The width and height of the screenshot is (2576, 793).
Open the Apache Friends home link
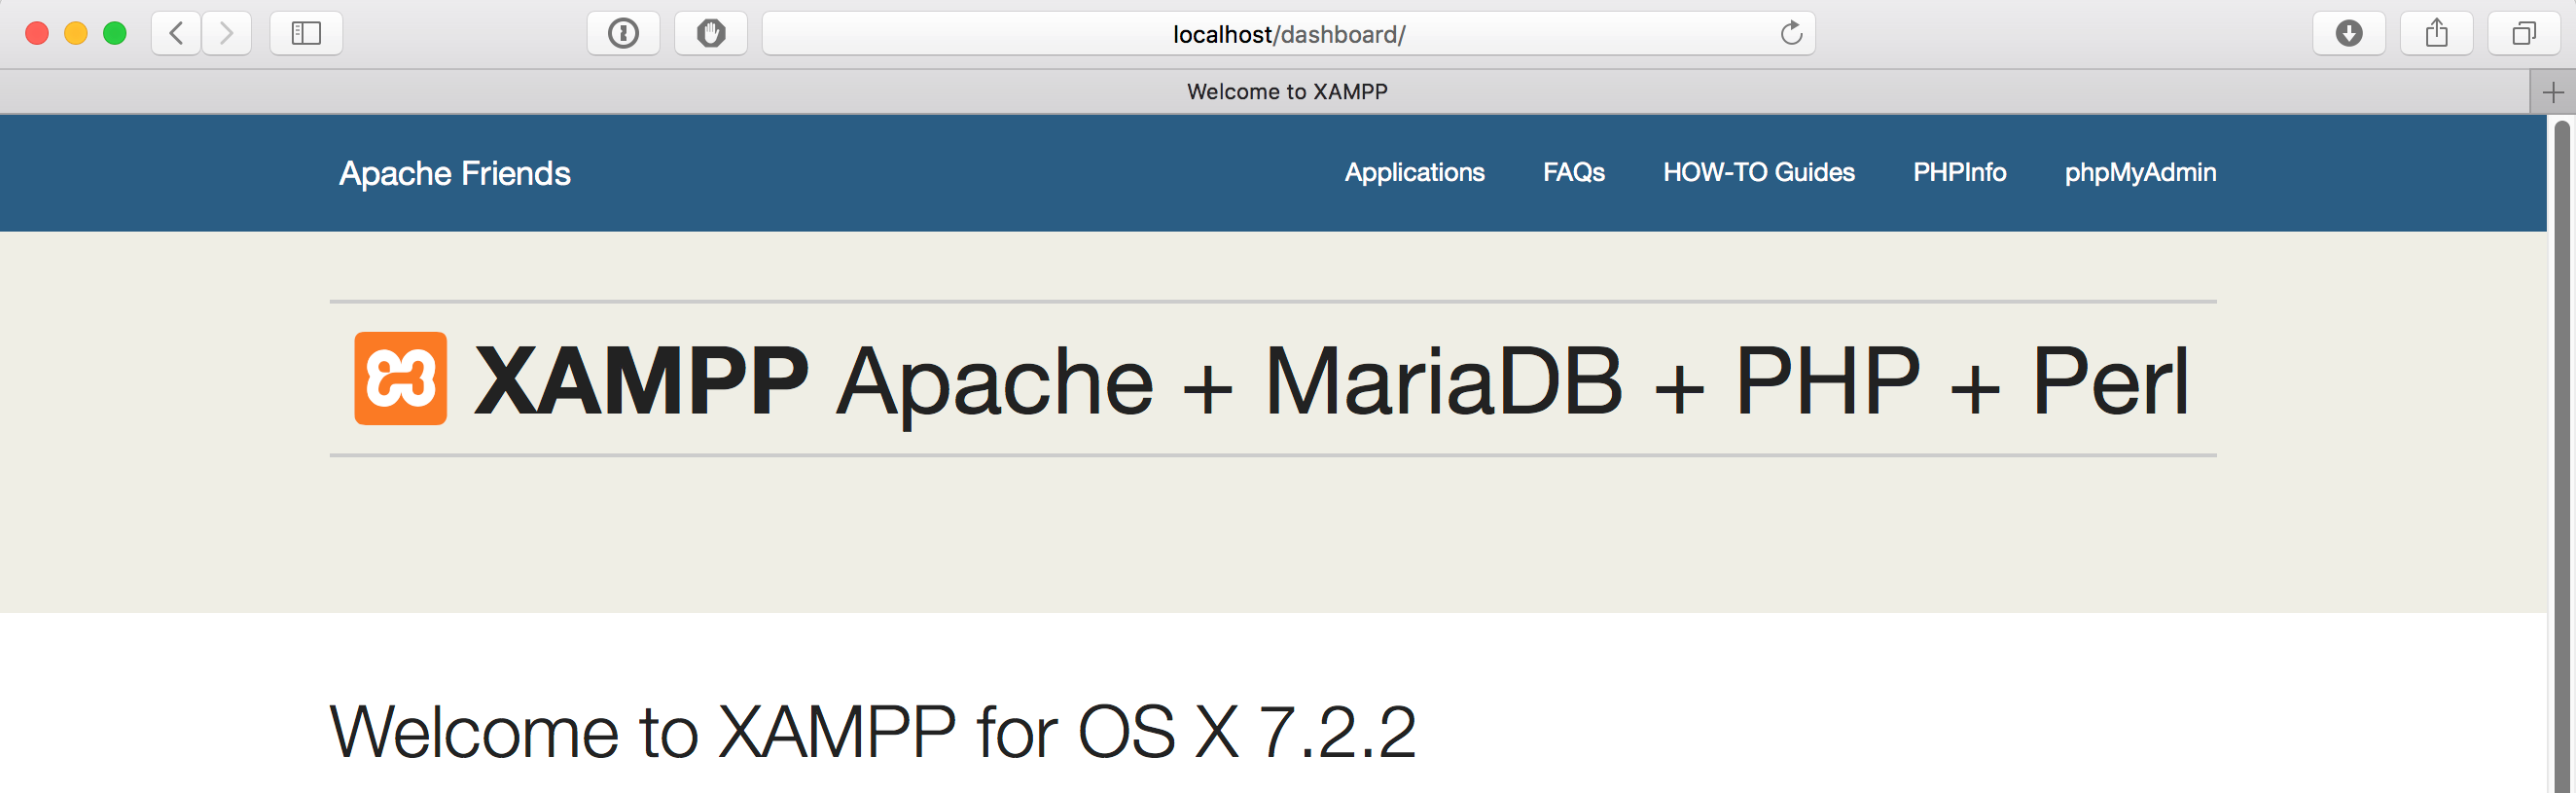coord(455,173)
